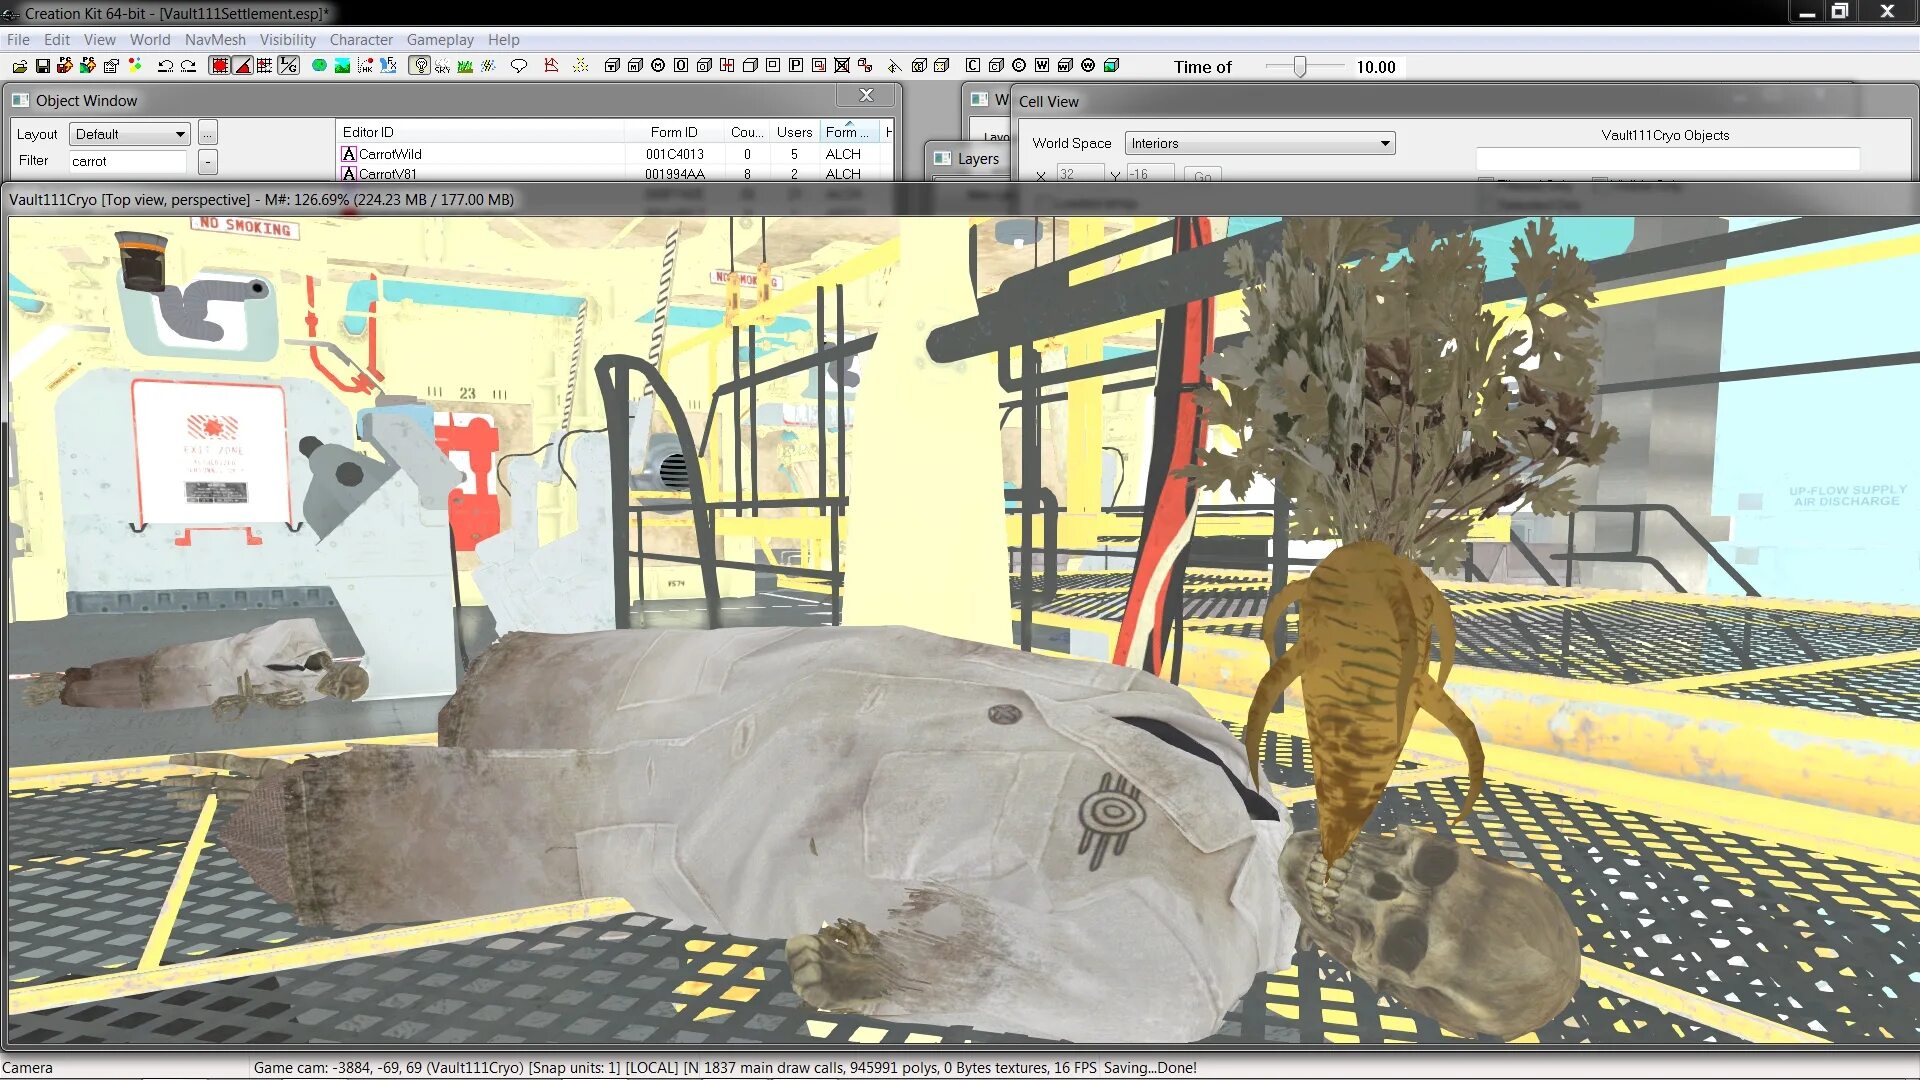The image size is (1920, 1080).
Task: Click the Time of day value 10.00
Action: point(1376,67)
